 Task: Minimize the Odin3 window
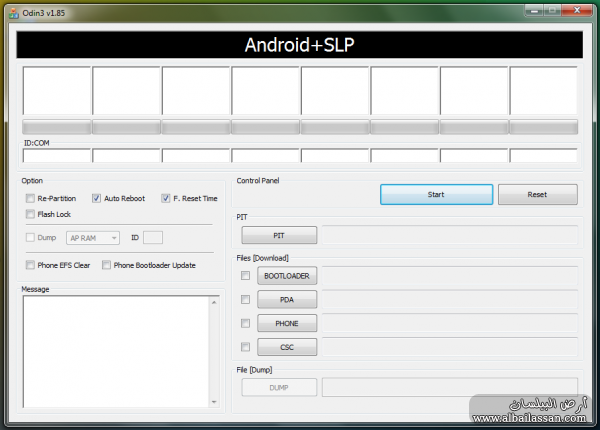[x=535, y=11]
